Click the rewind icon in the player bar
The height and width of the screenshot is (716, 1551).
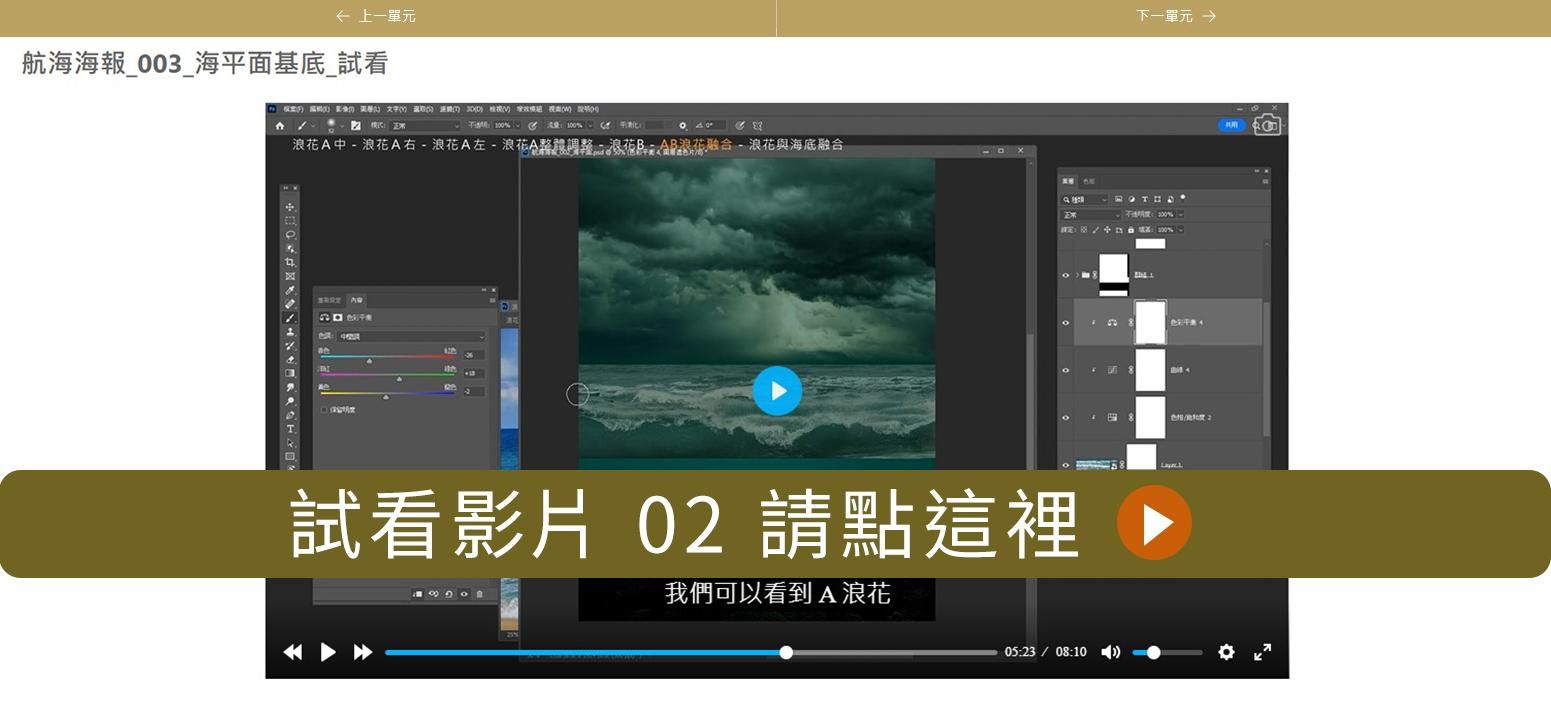pyautogui.click(x=292, y=652)
